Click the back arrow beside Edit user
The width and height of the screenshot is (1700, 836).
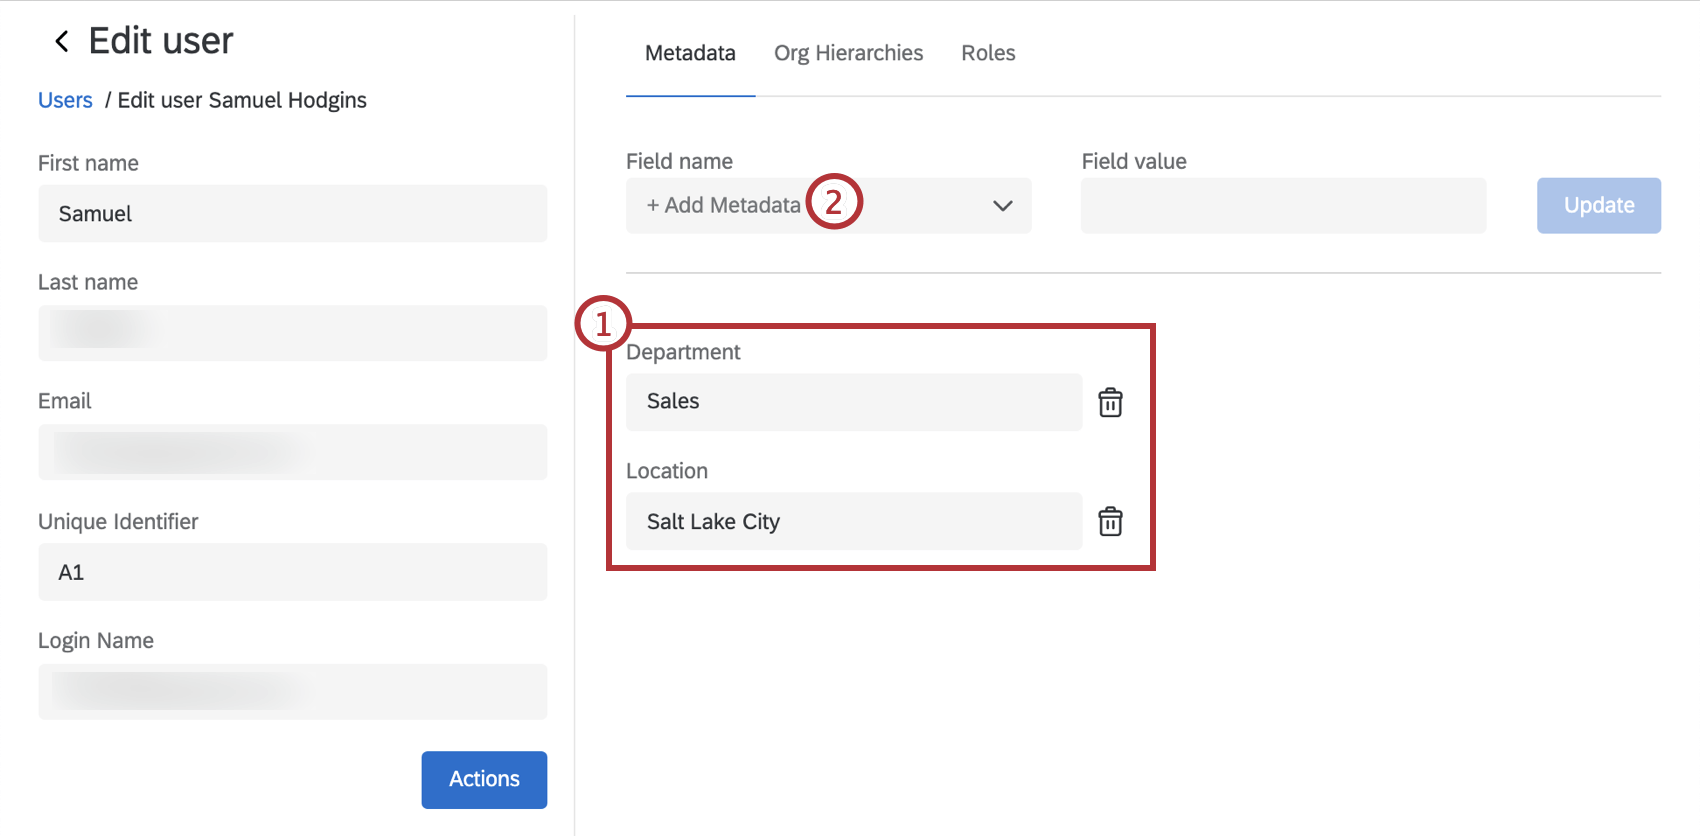click(x=62, y=41)
